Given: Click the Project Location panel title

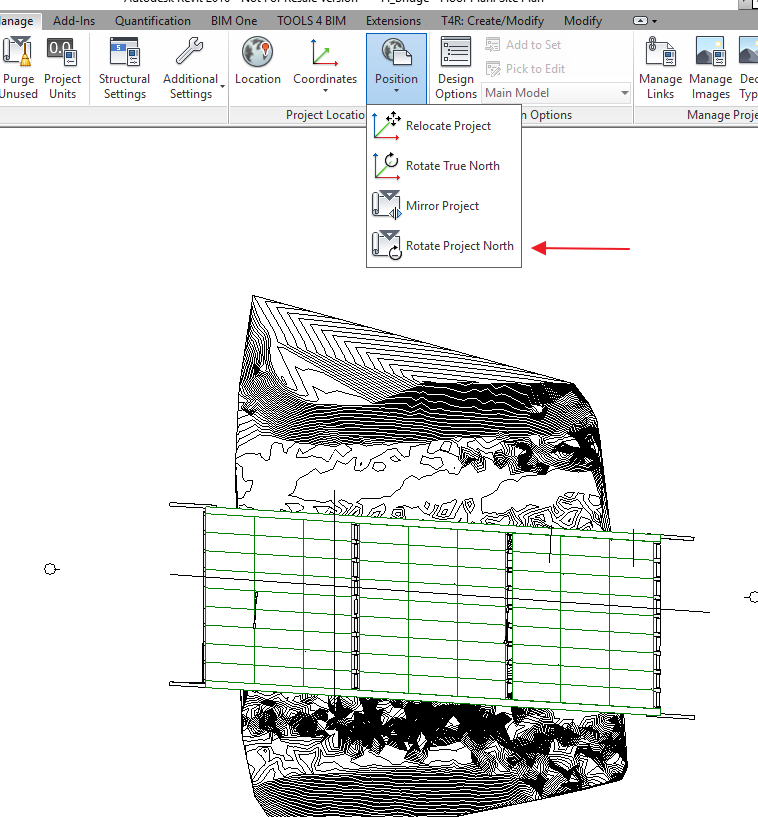Looking at the screenshot, I should 326,115.
